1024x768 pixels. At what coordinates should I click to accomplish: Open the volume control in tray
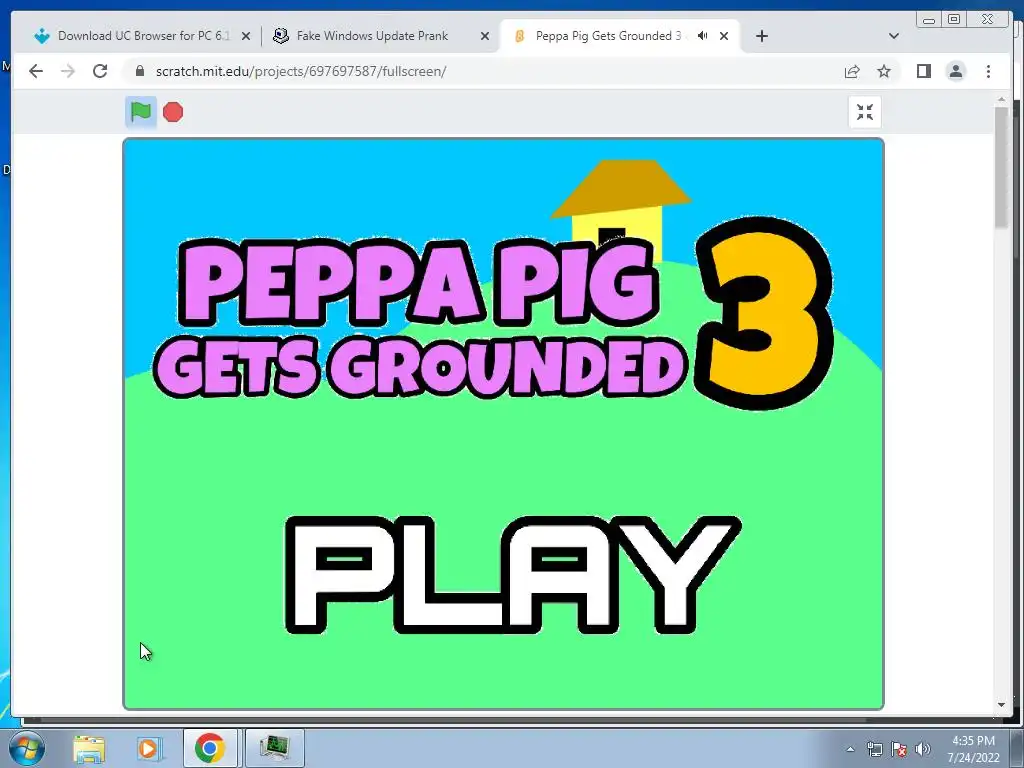[x=923, y=749]
